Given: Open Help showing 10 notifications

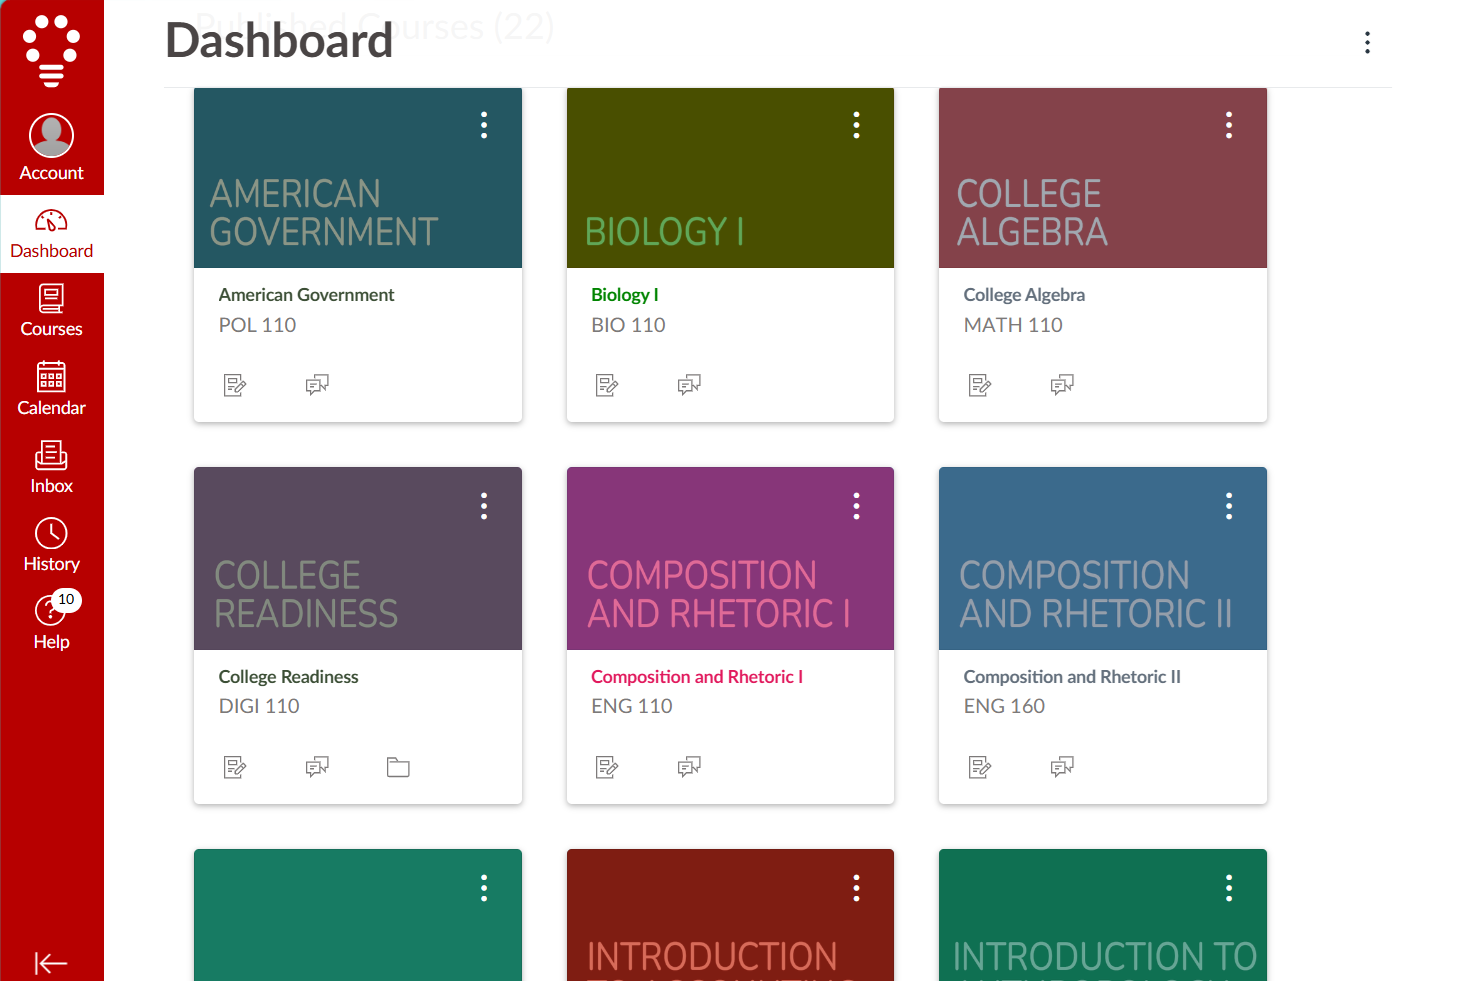Looking at the screenshot, I should click(51, 620).
